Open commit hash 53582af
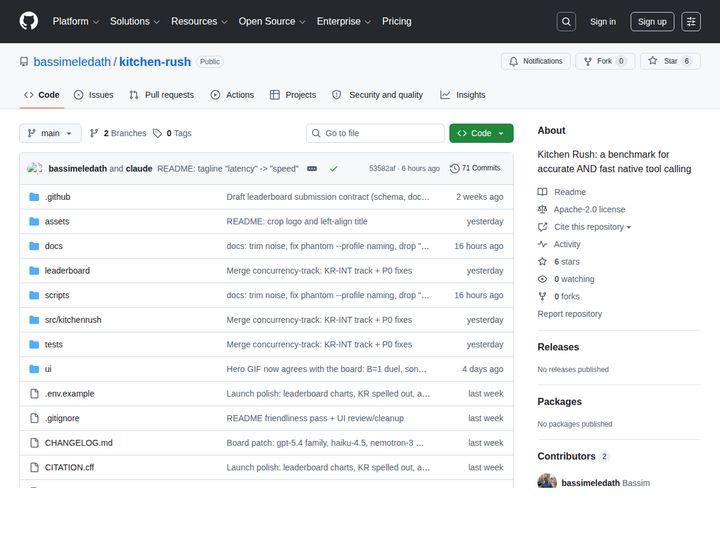 coord(382,169)
